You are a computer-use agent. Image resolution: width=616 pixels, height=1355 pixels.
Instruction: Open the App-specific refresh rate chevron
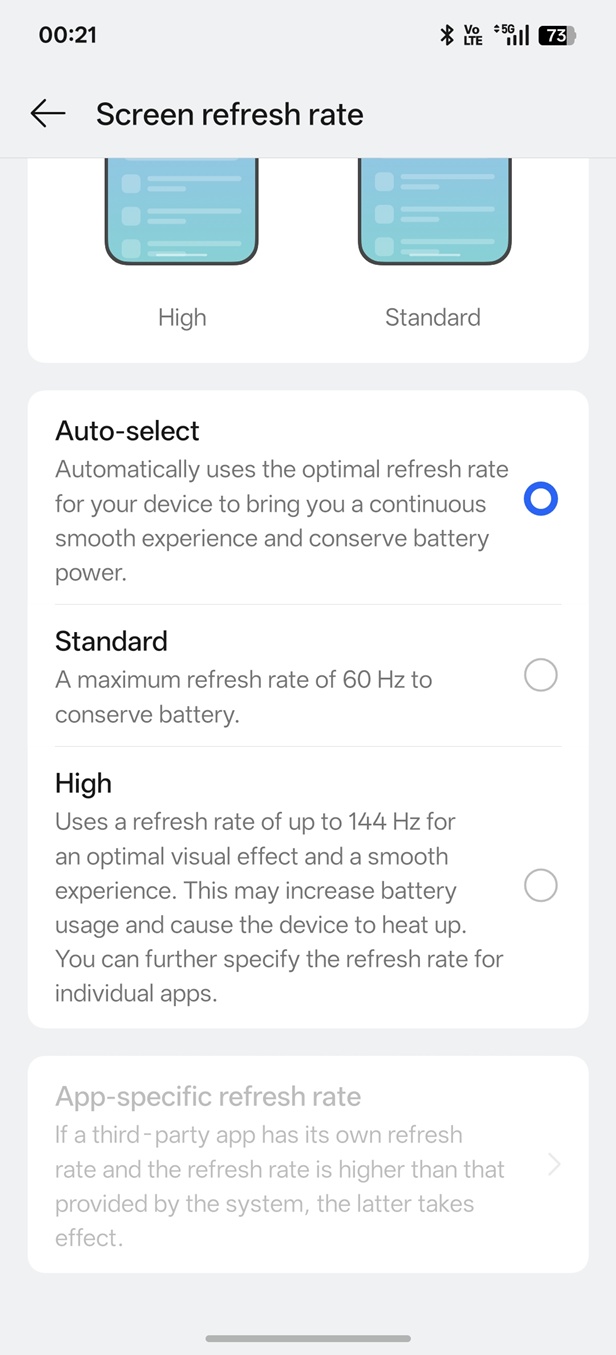pos(554,1165)
